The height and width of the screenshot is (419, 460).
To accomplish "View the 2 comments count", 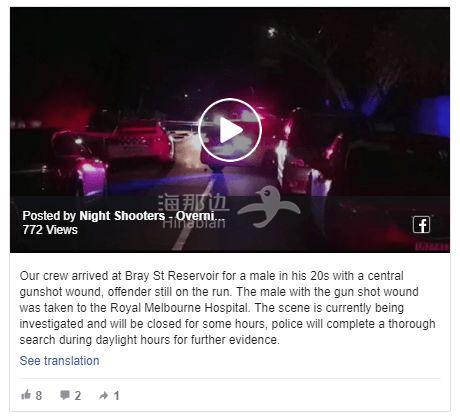I will pyautogui.click(x=78, y=396).
